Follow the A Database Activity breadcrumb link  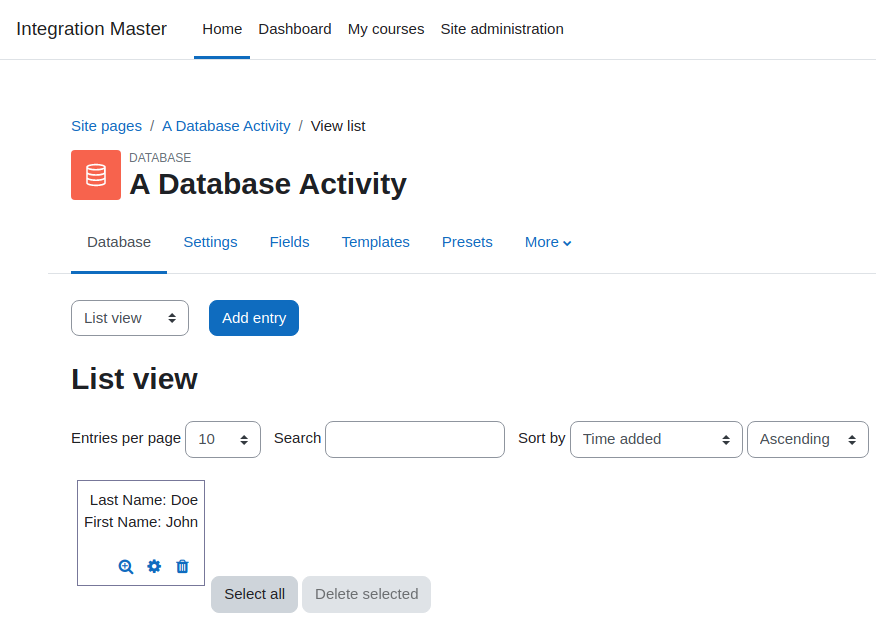pos(226,126)
